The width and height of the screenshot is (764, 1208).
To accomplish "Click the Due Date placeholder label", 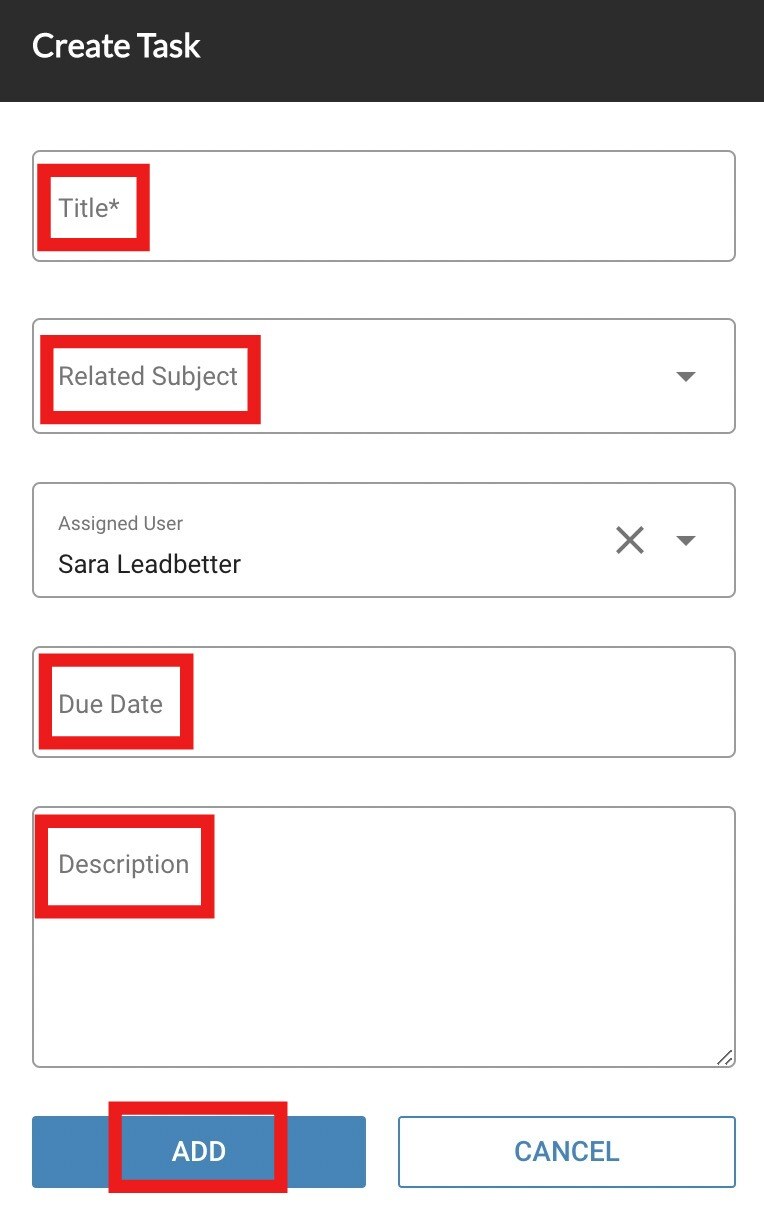I will click(x=110, y=704).
